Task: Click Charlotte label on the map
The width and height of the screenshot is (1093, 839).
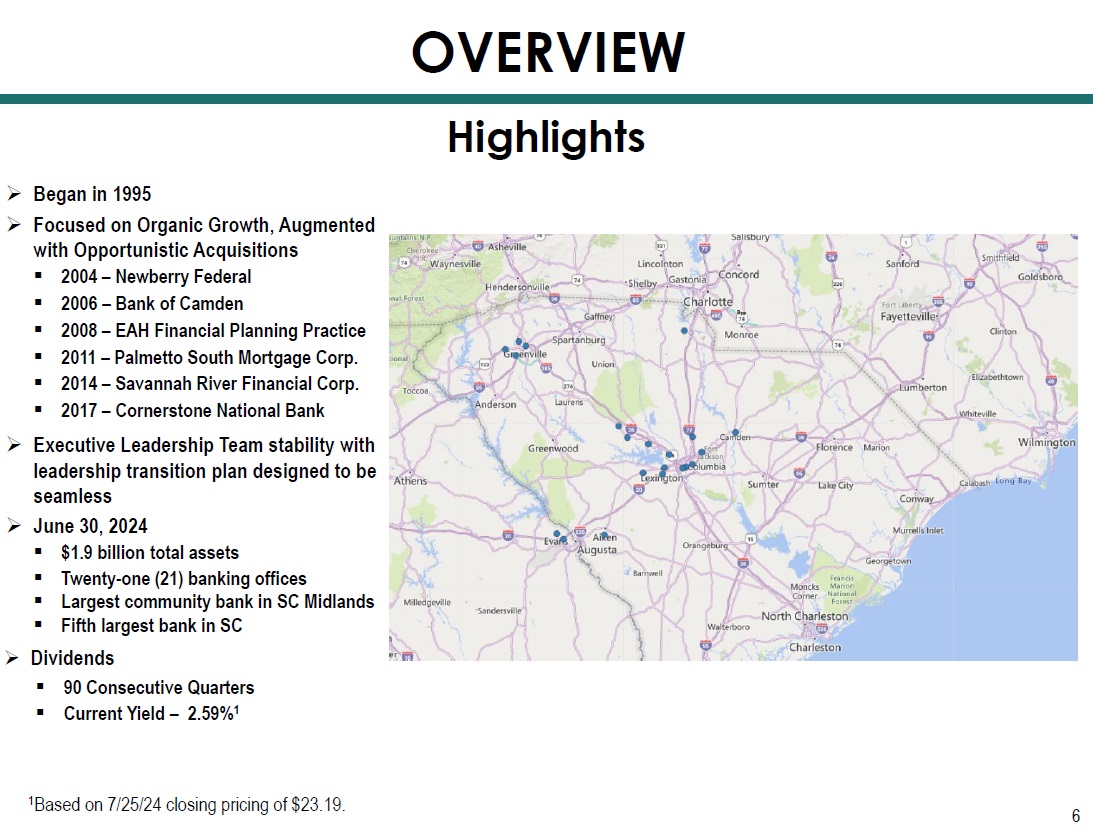Action: [708, 302]
